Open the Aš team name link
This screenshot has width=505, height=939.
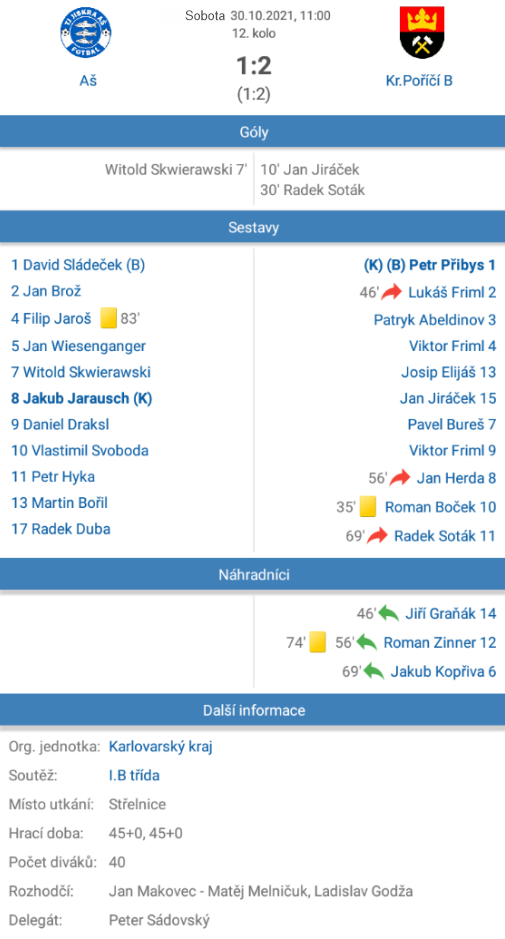point(88,80)
